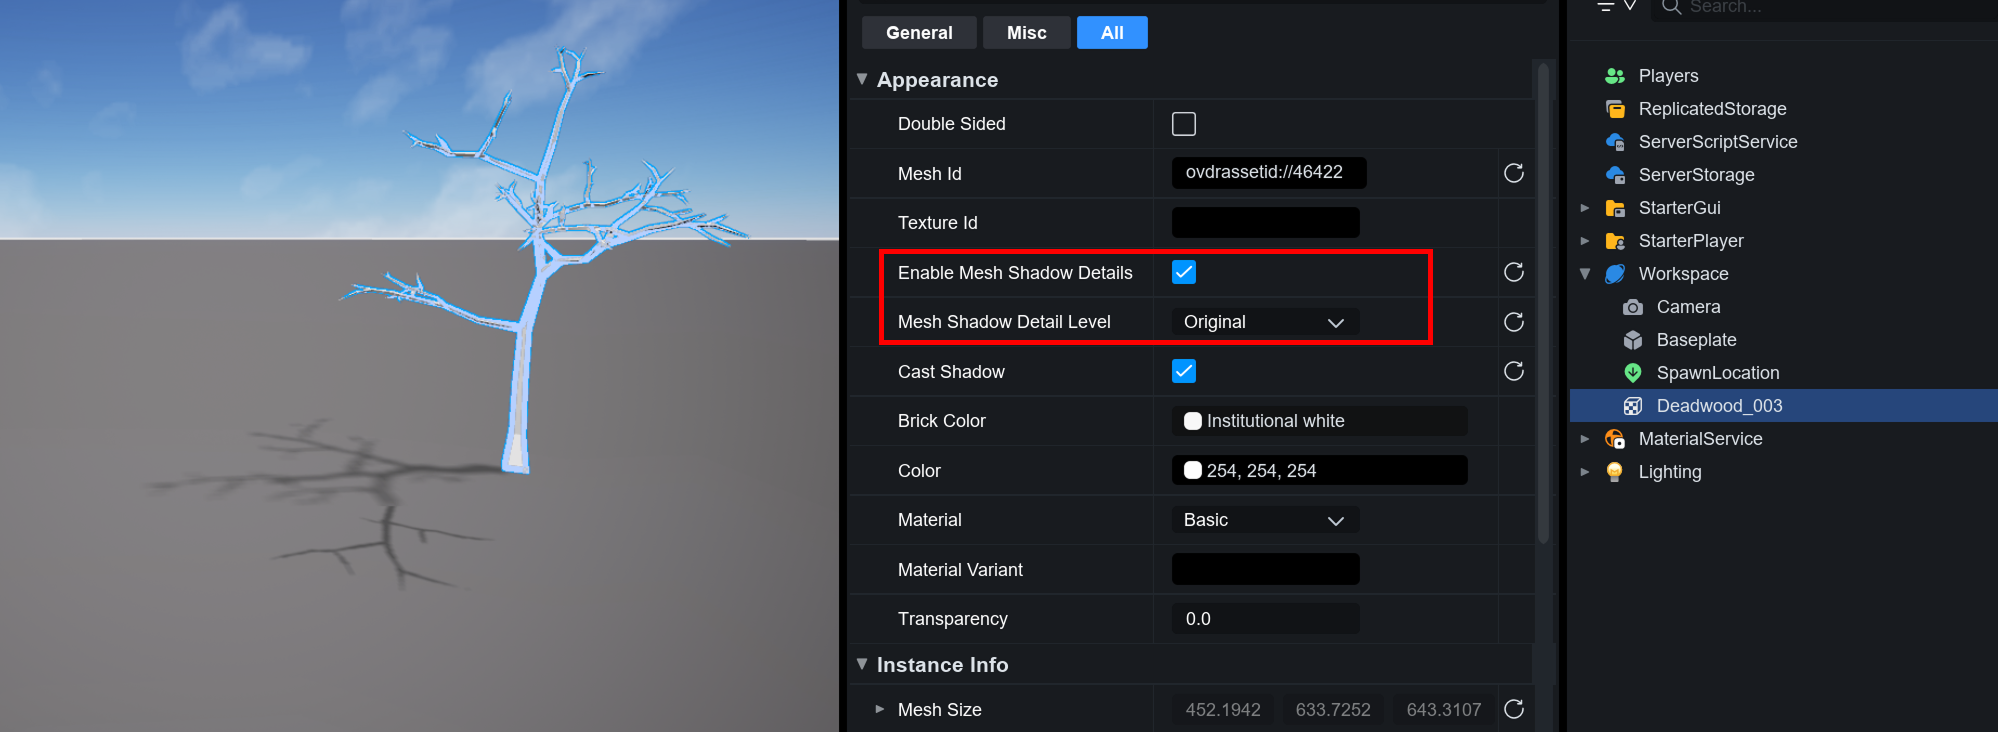Disable the Cast Shadow checkbox
Image resolution: width=1998 pixels, height=732 pixels.
coord(1183,371)
